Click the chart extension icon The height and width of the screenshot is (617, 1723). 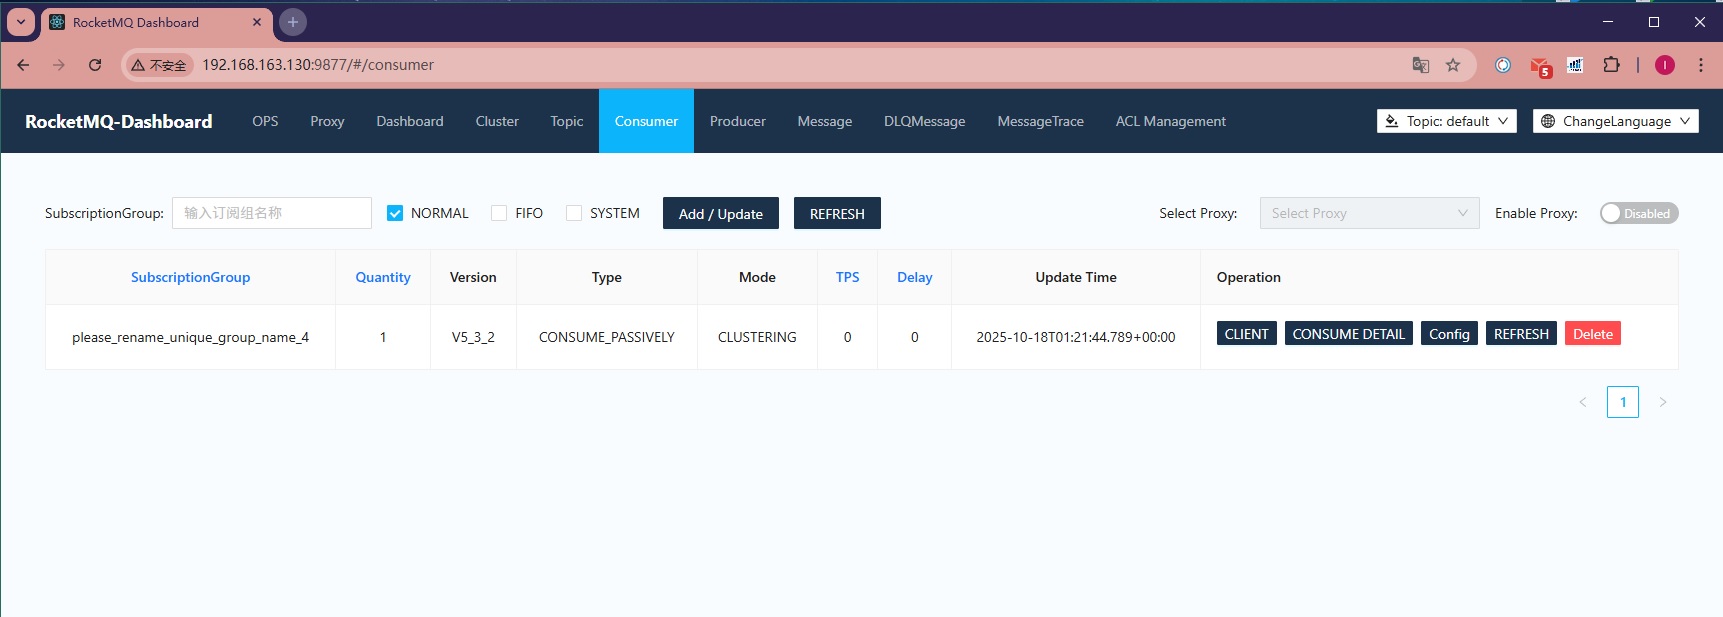(x=1575, y=65)
